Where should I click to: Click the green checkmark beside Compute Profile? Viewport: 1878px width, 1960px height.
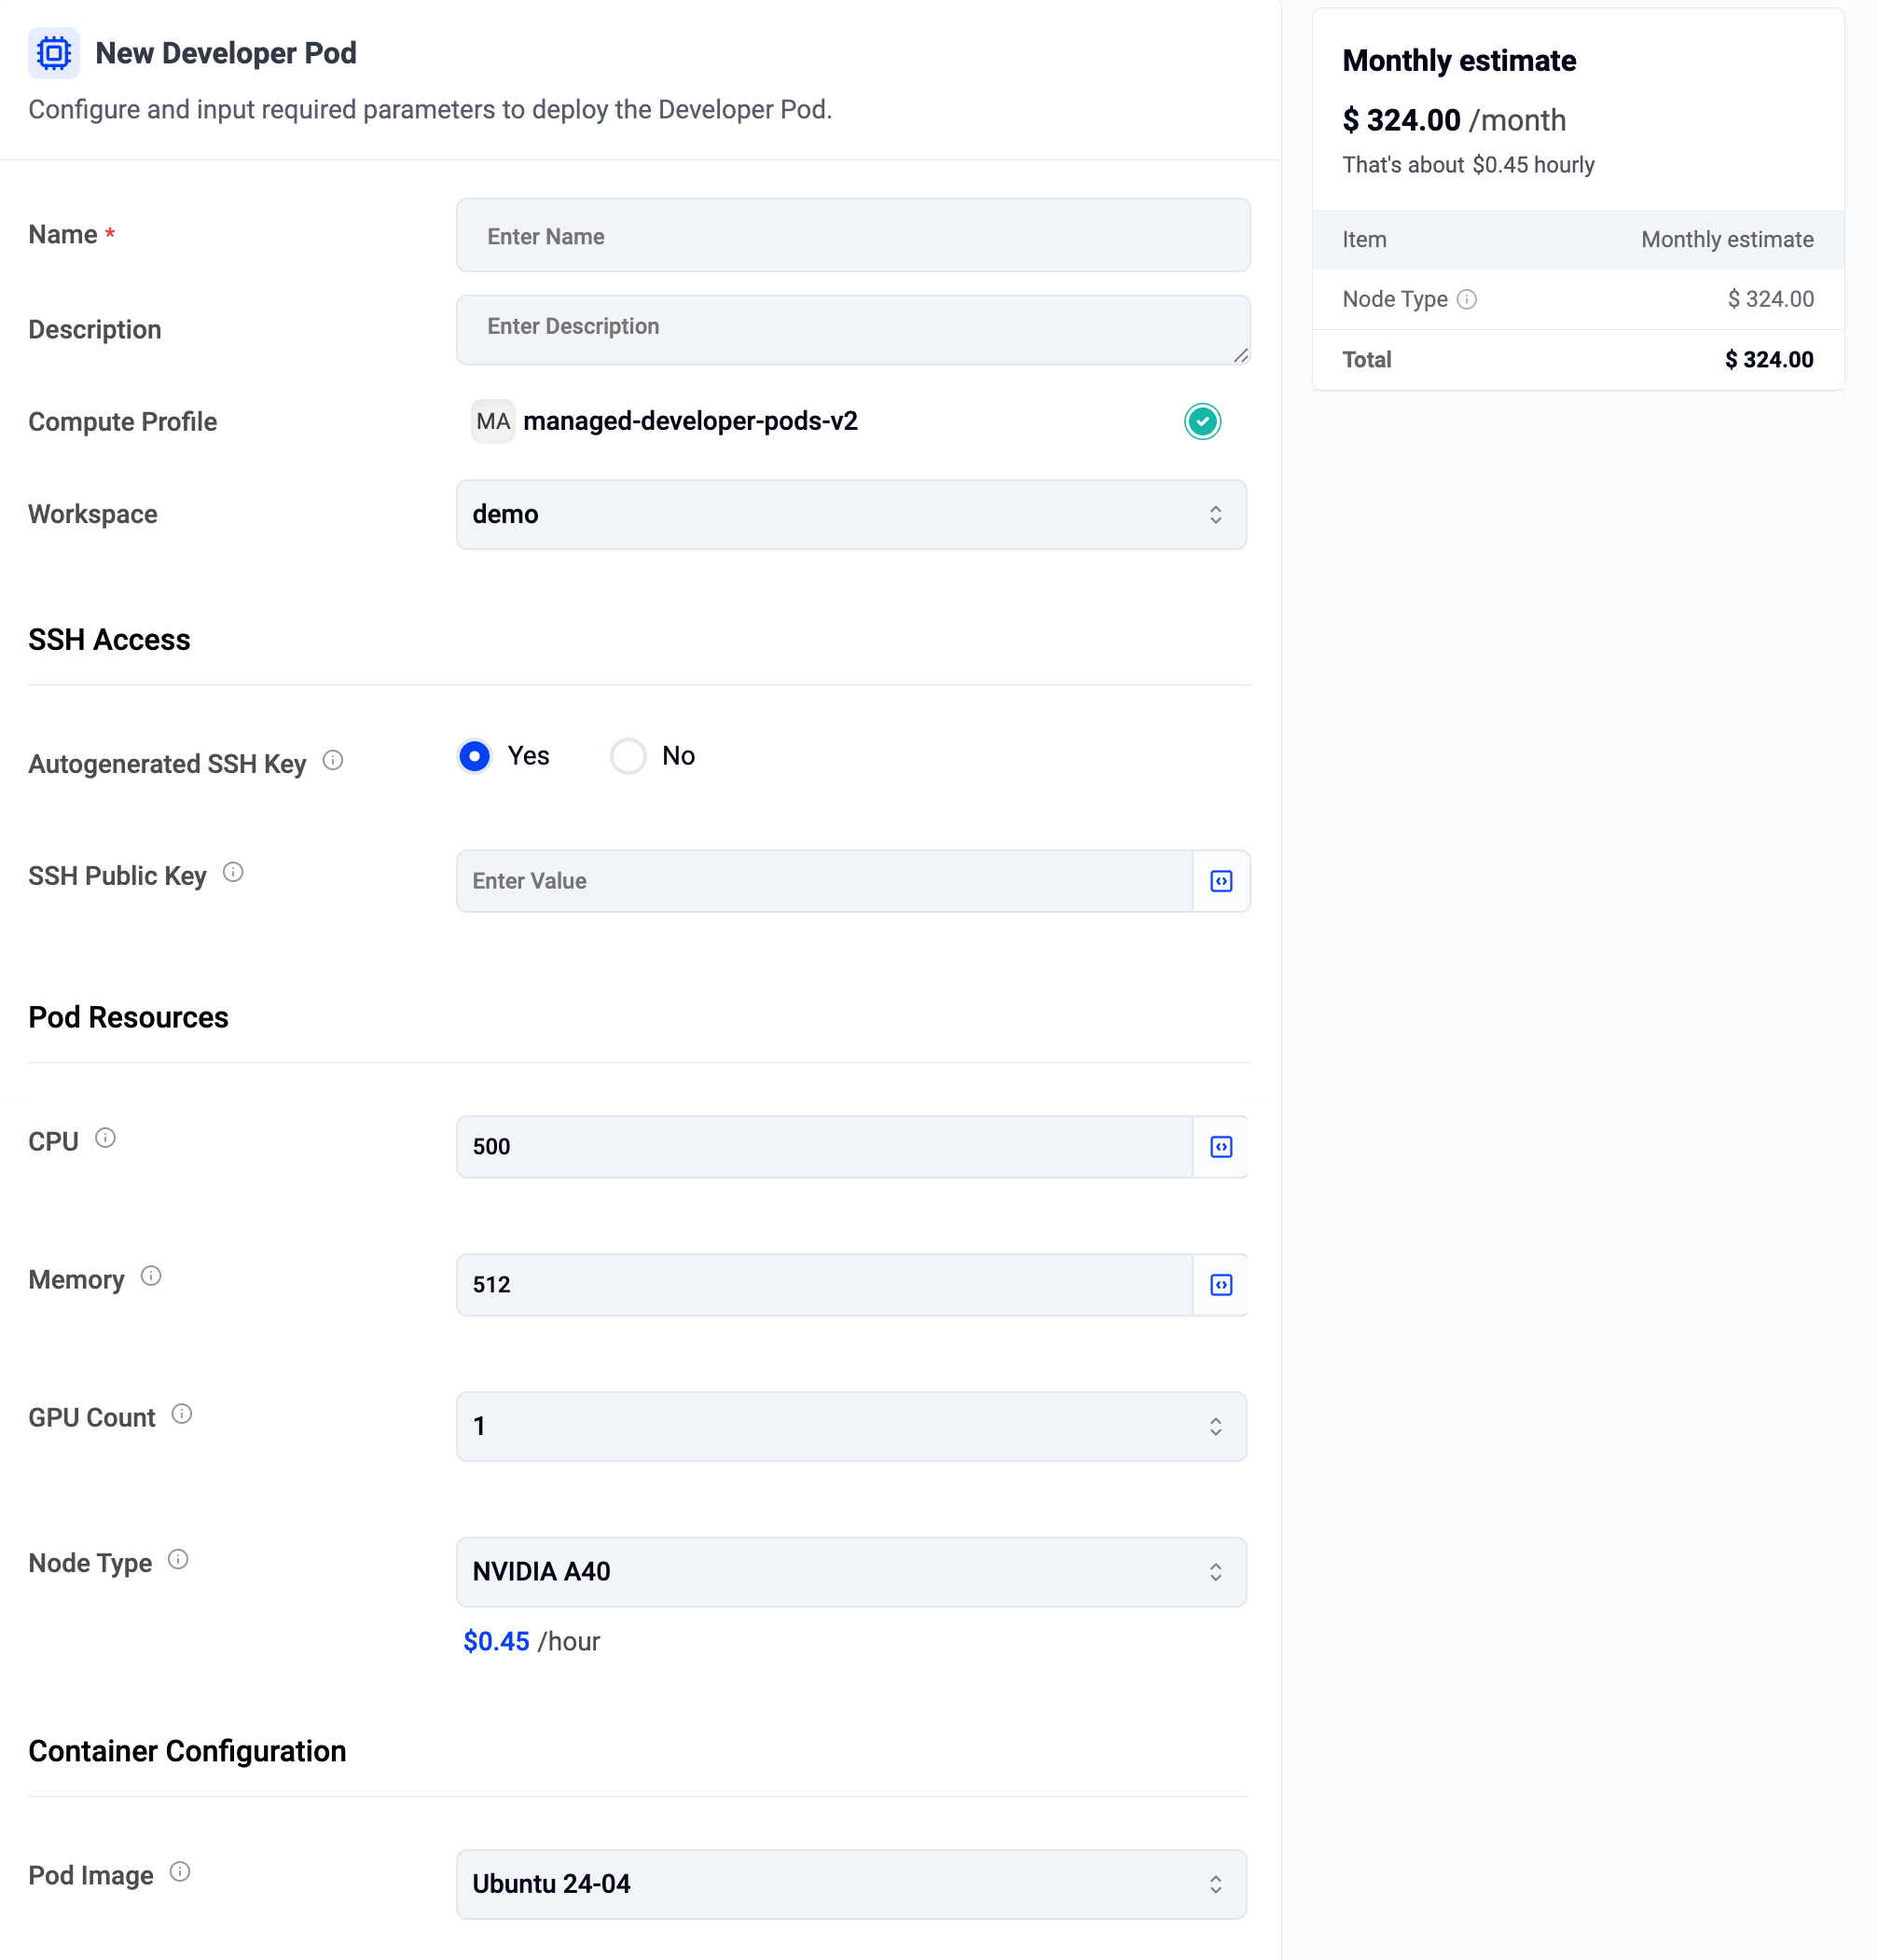click(1202, 421)
